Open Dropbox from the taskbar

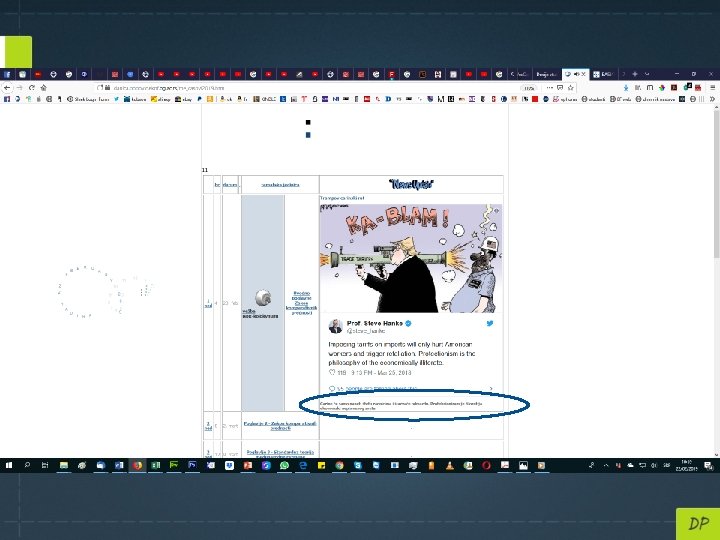229,465
